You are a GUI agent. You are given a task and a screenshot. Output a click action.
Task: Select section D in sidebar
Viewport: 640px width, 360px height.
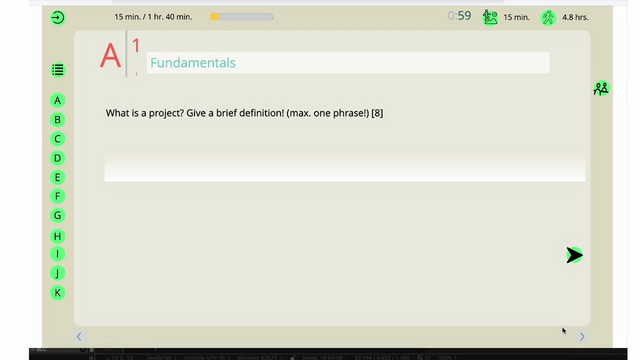[x=58, y=158]
